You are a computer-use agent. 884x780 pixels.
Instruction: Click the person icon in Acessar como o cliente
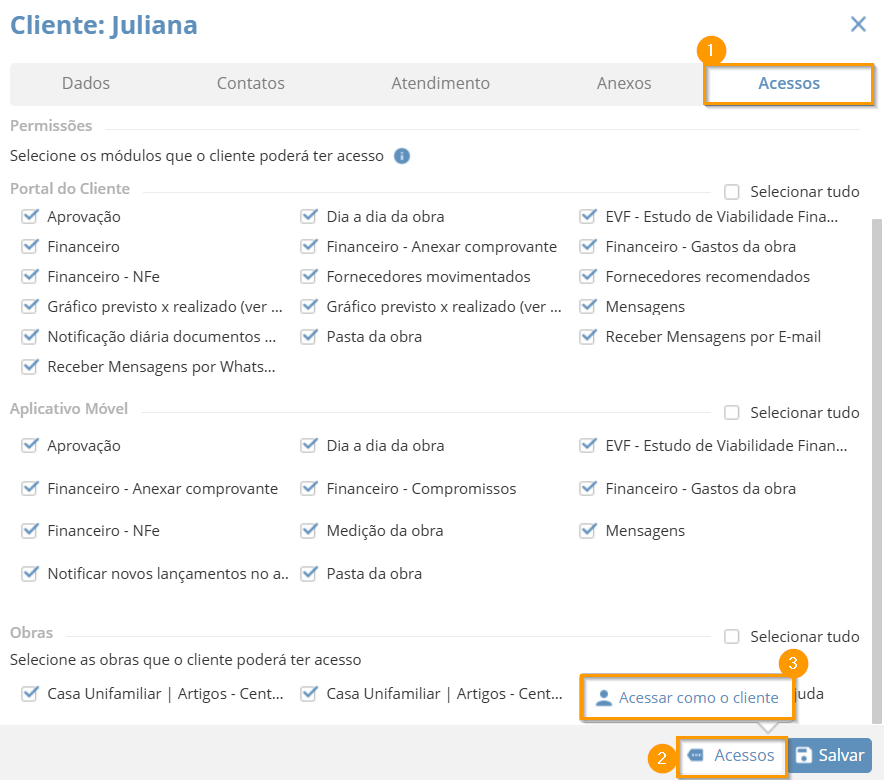(604, 698)
